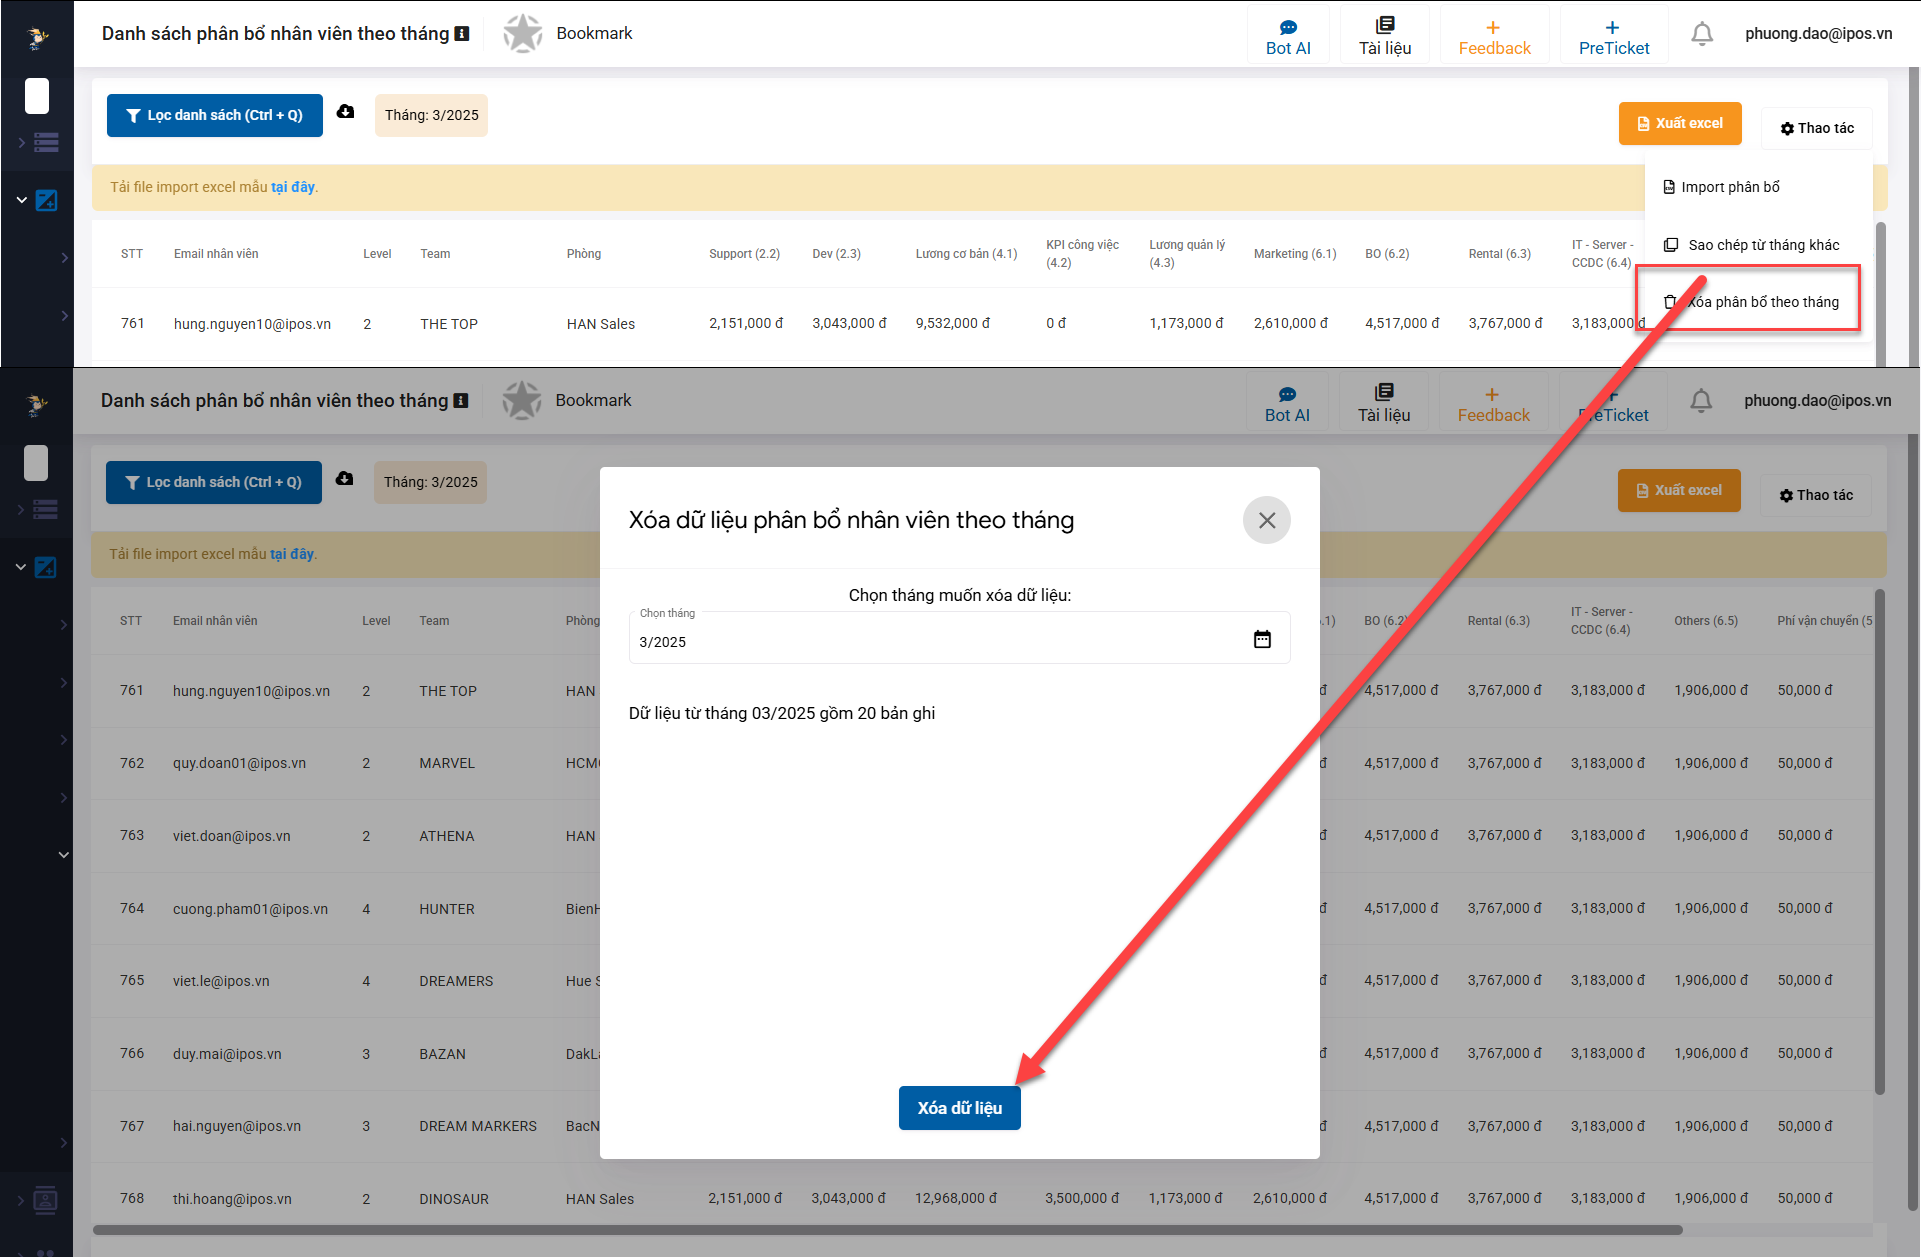Open the Thao tác dropdown in the dimmed page
The image size is (1921, 1257).
point(1816,495)
